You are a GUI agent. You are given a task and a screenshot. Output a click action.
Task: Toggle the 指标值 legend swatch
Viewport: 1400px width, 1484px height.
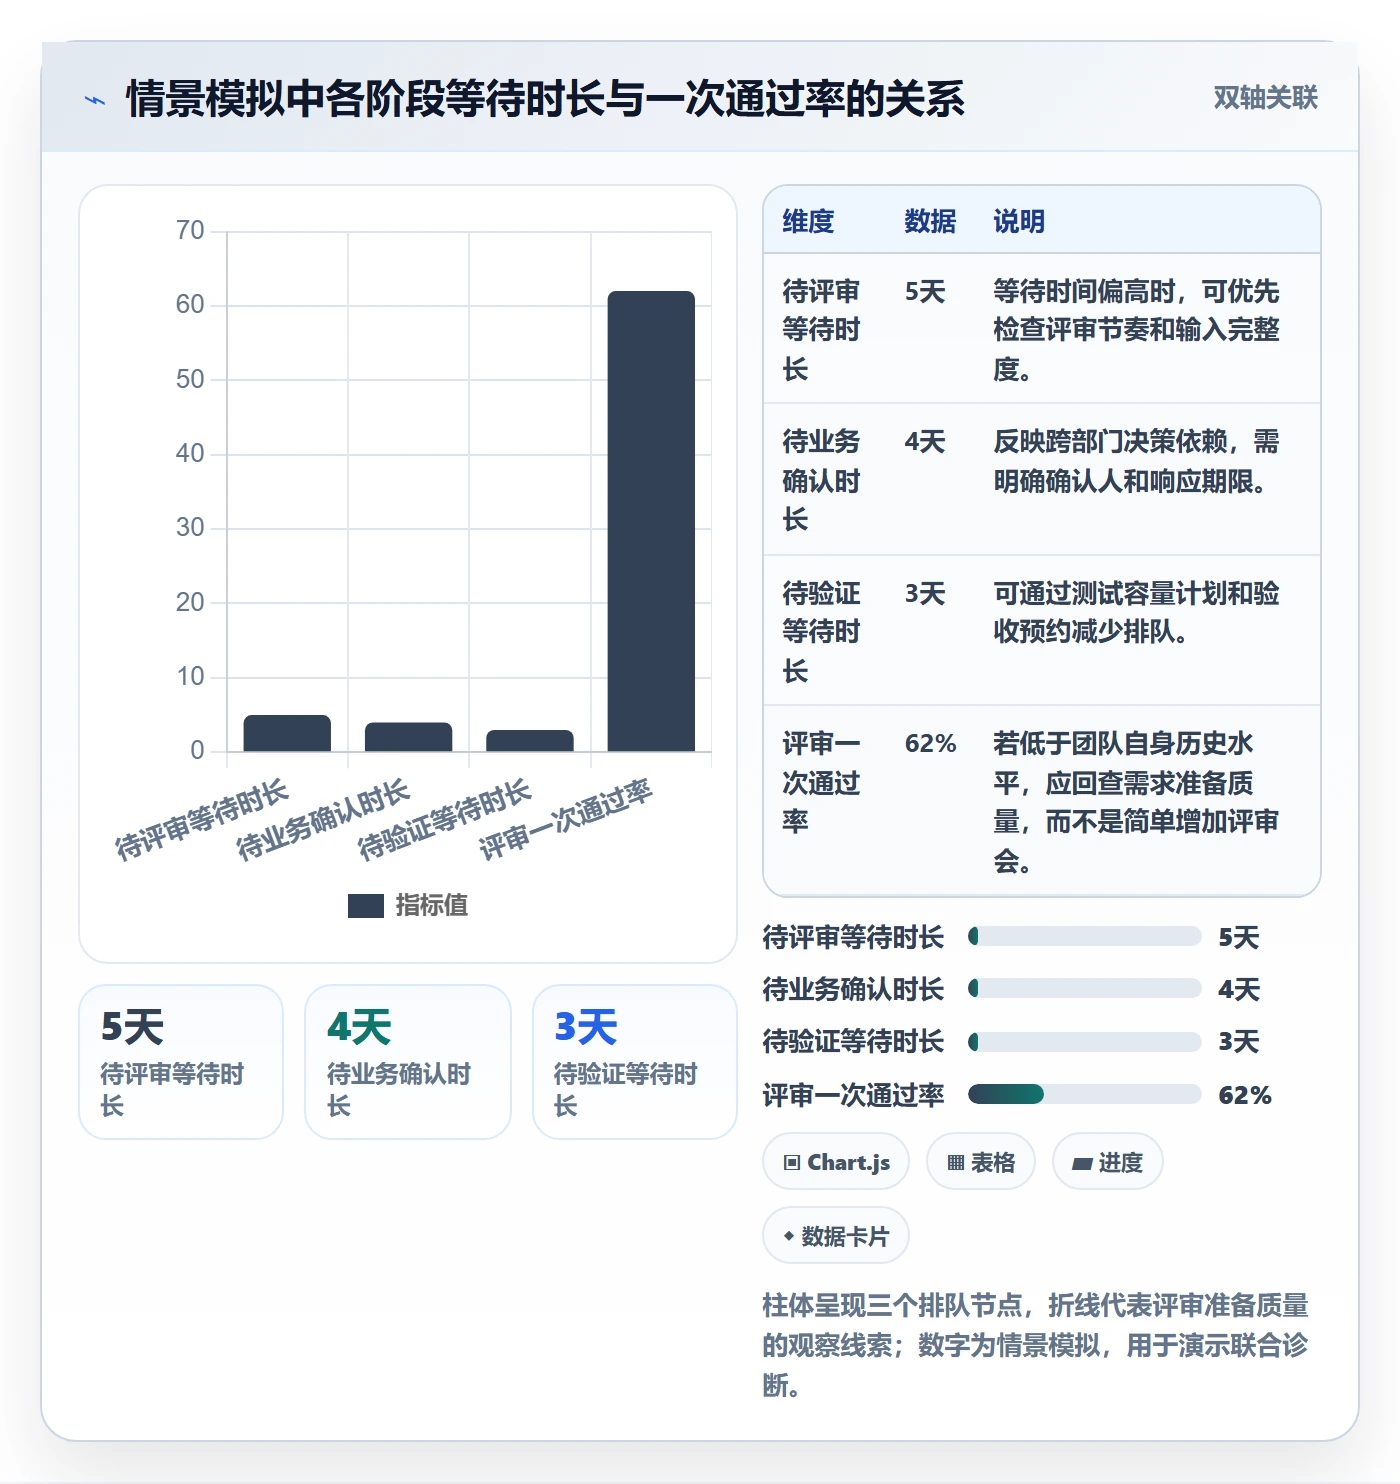point(366,906)
